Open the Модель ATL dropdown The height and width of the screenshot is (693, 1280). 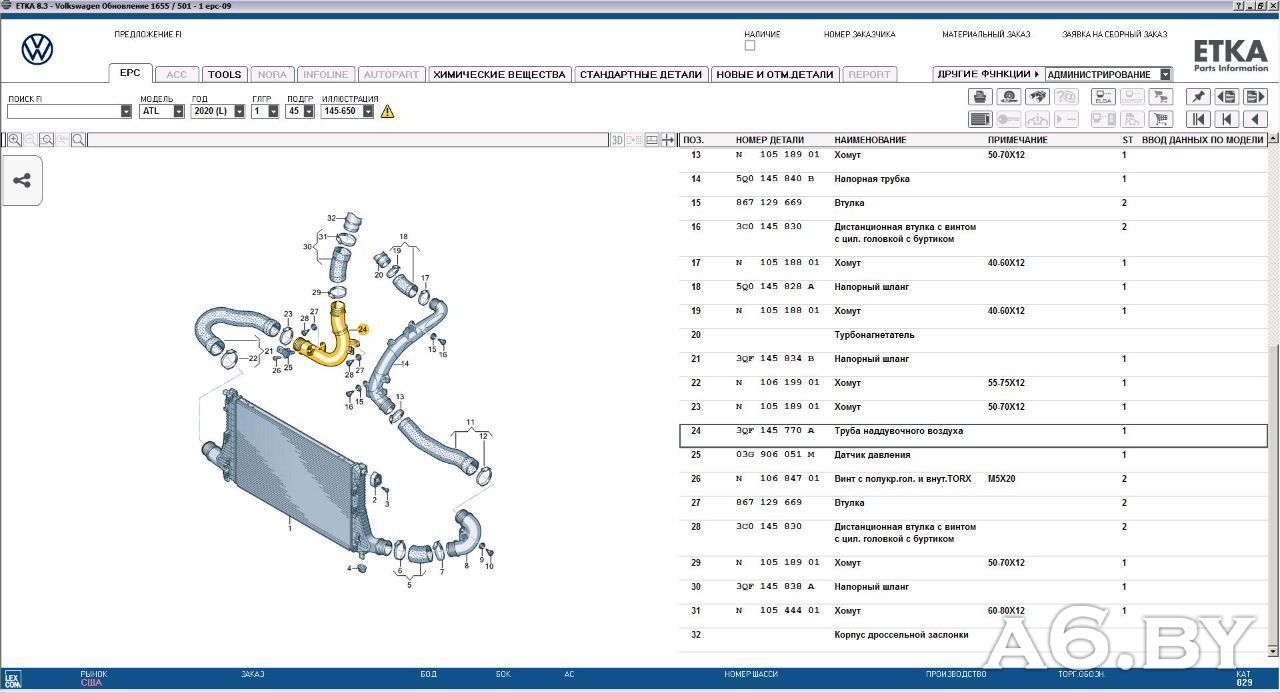click(x=179, y=111)
